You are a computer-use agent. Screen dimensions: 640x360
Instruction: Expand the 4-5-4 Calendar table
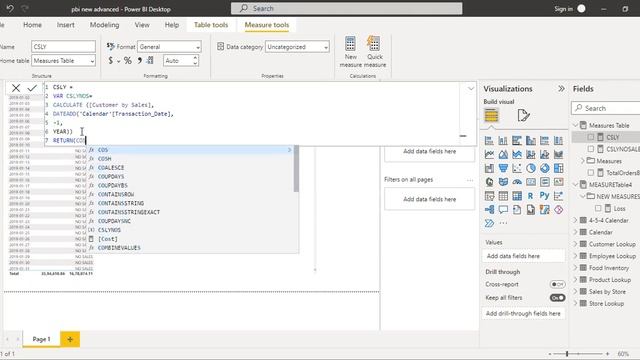pyautogui.click(x=576, y=220)
